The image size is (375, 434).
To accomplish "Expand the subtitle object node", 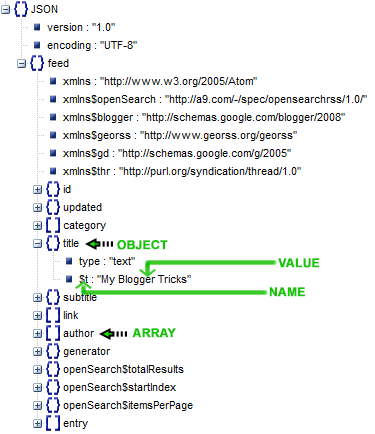I will [x=38, y=298].
